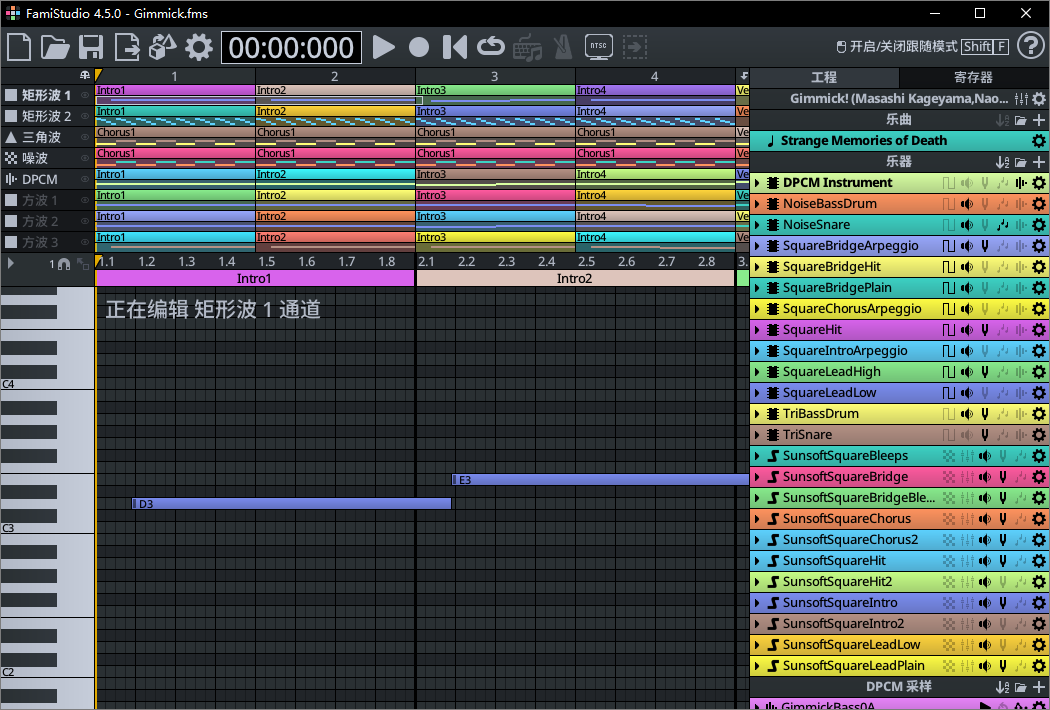Screen dimensions: 1050x710
Task: Toggle the metronome icon in the toolbar
Action: click(x=561, y=47)
